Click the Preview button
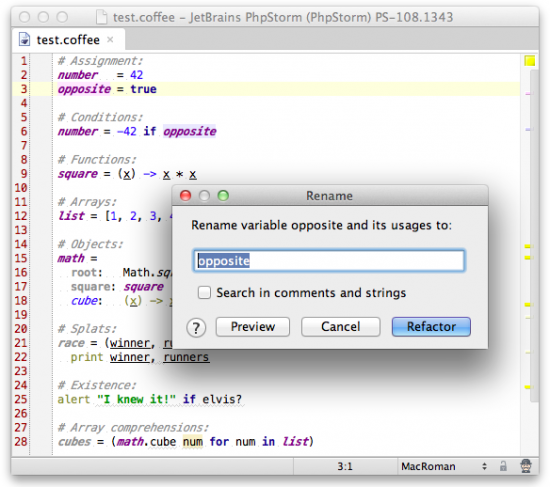Image resolution: width=550 pixels, height=487 pixels. tap(253, 327)
